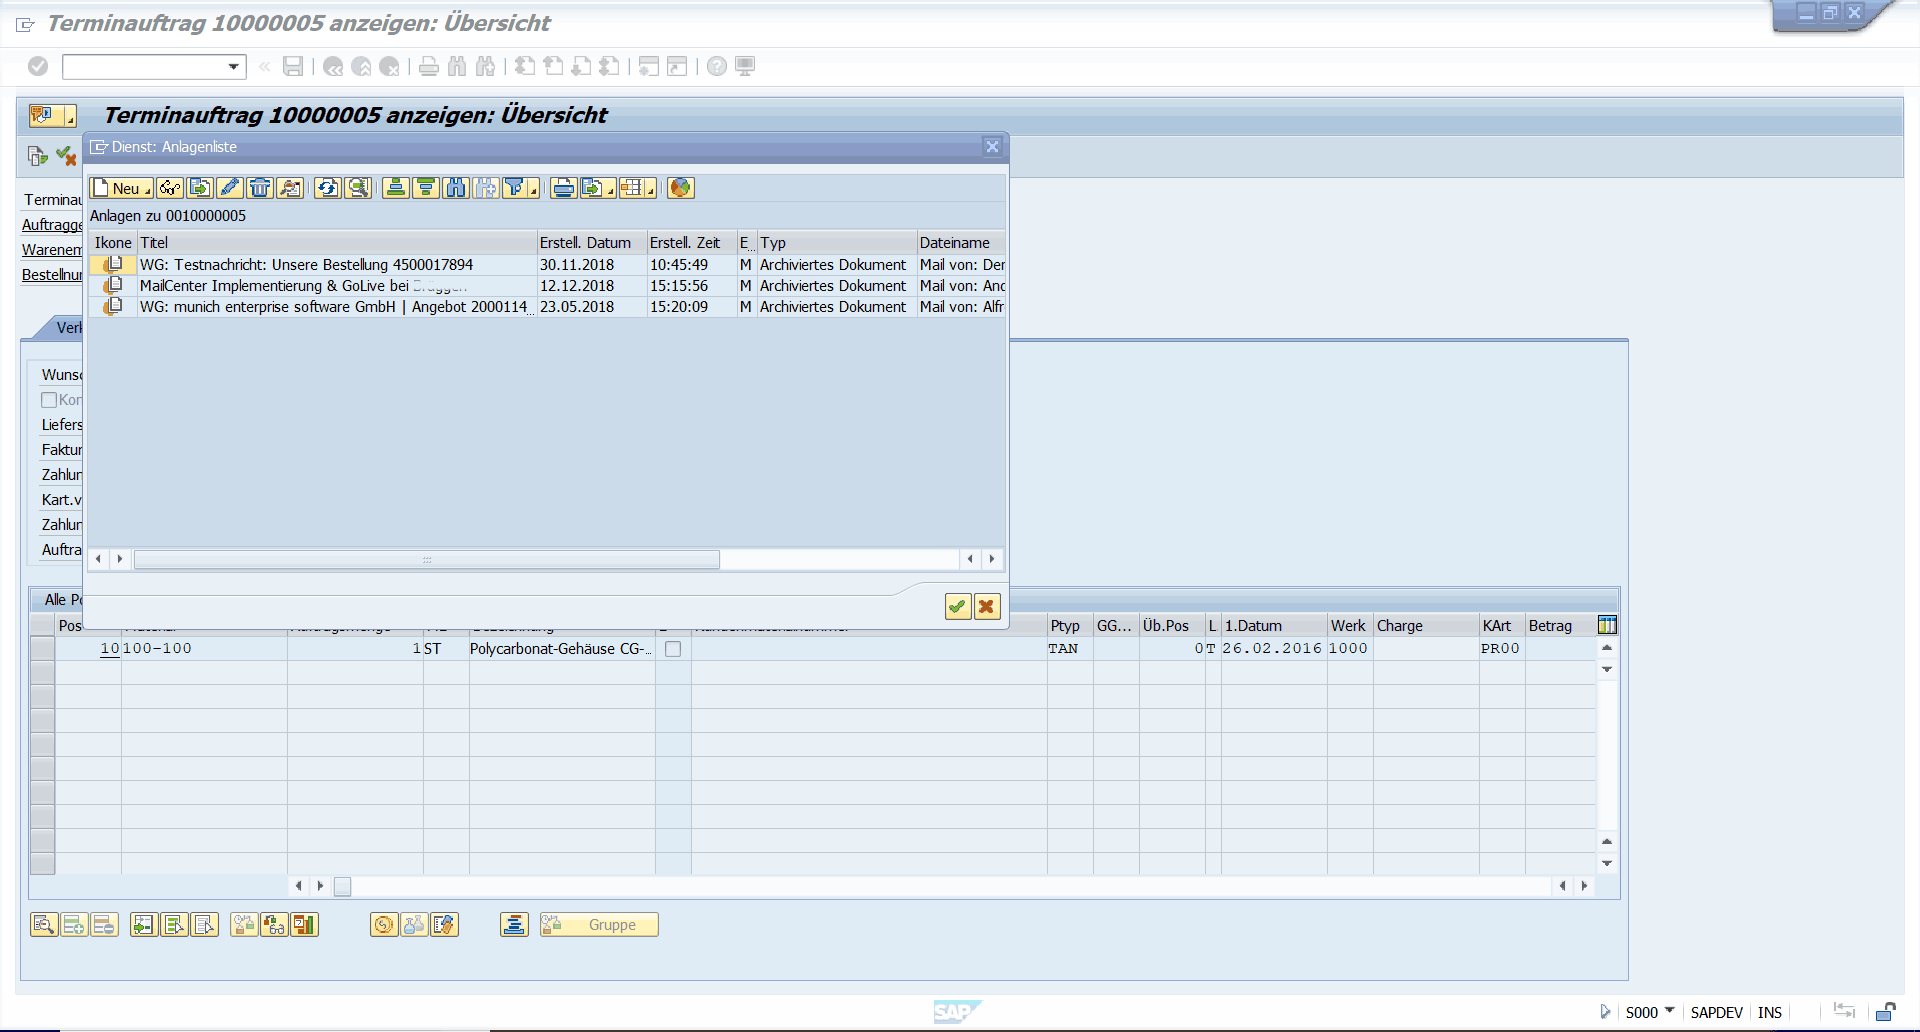Click the glasses display icon in attachment toolbar
This screenshot has height=1032, width=1920.
[x=170, y=188]
